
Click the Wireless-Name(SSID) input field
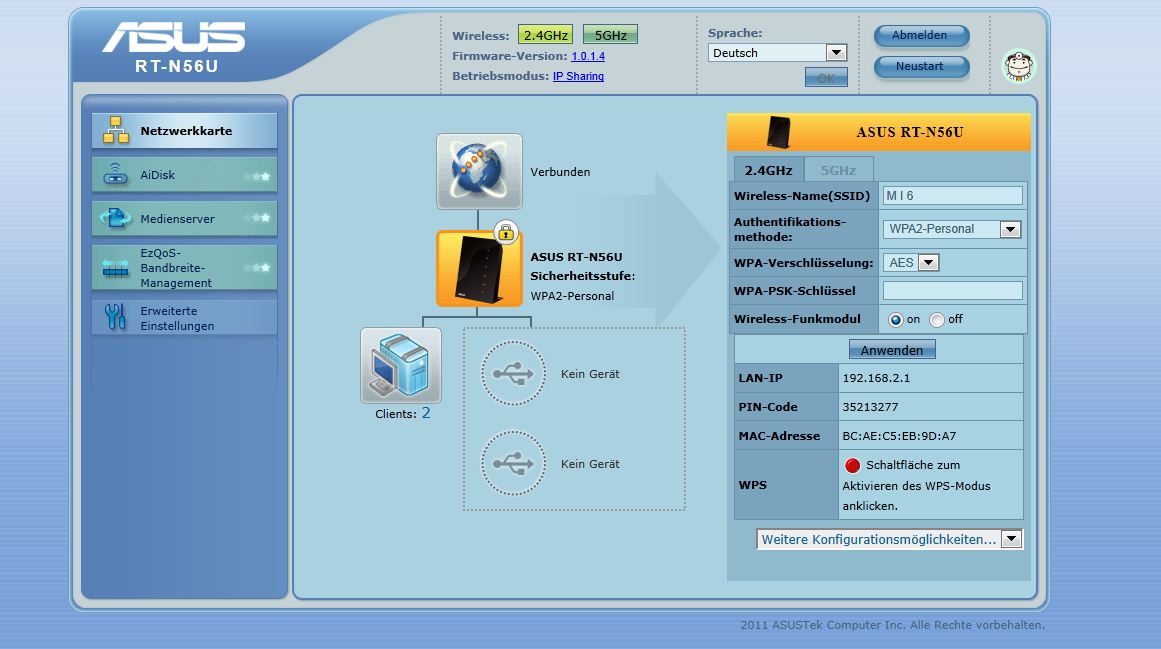tap(952, 196)
